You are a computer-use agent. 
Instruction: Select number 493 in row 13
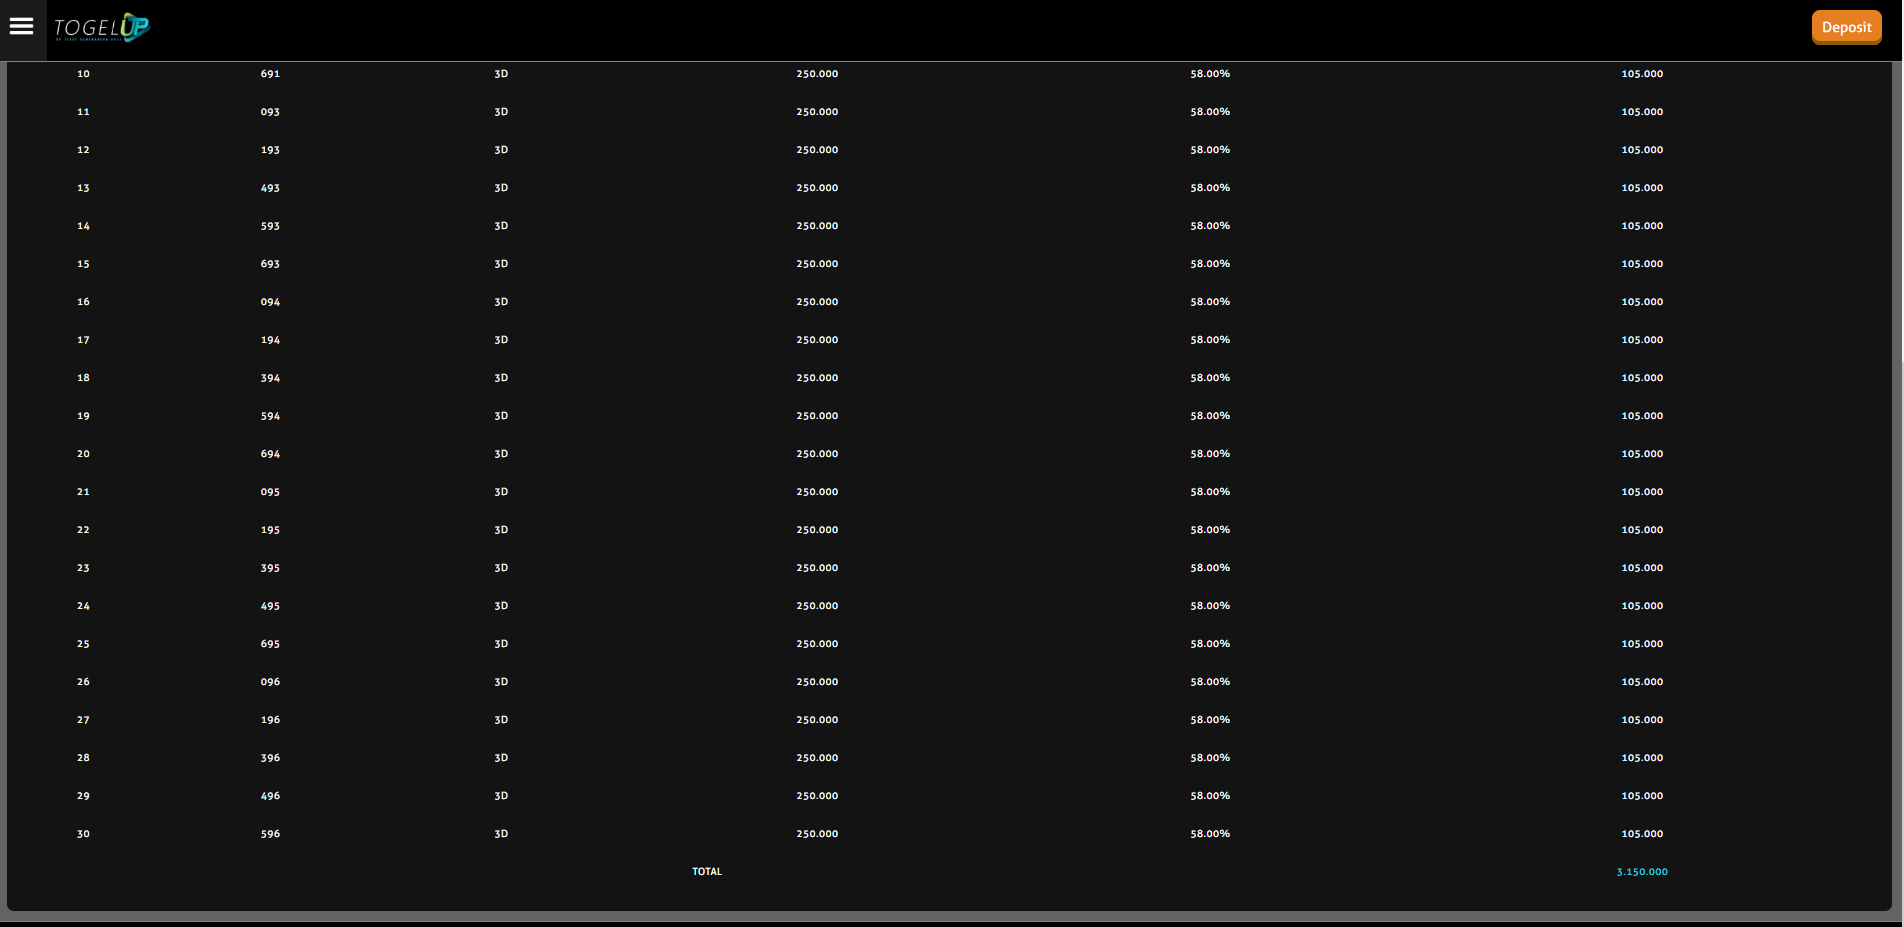[270, 188]
